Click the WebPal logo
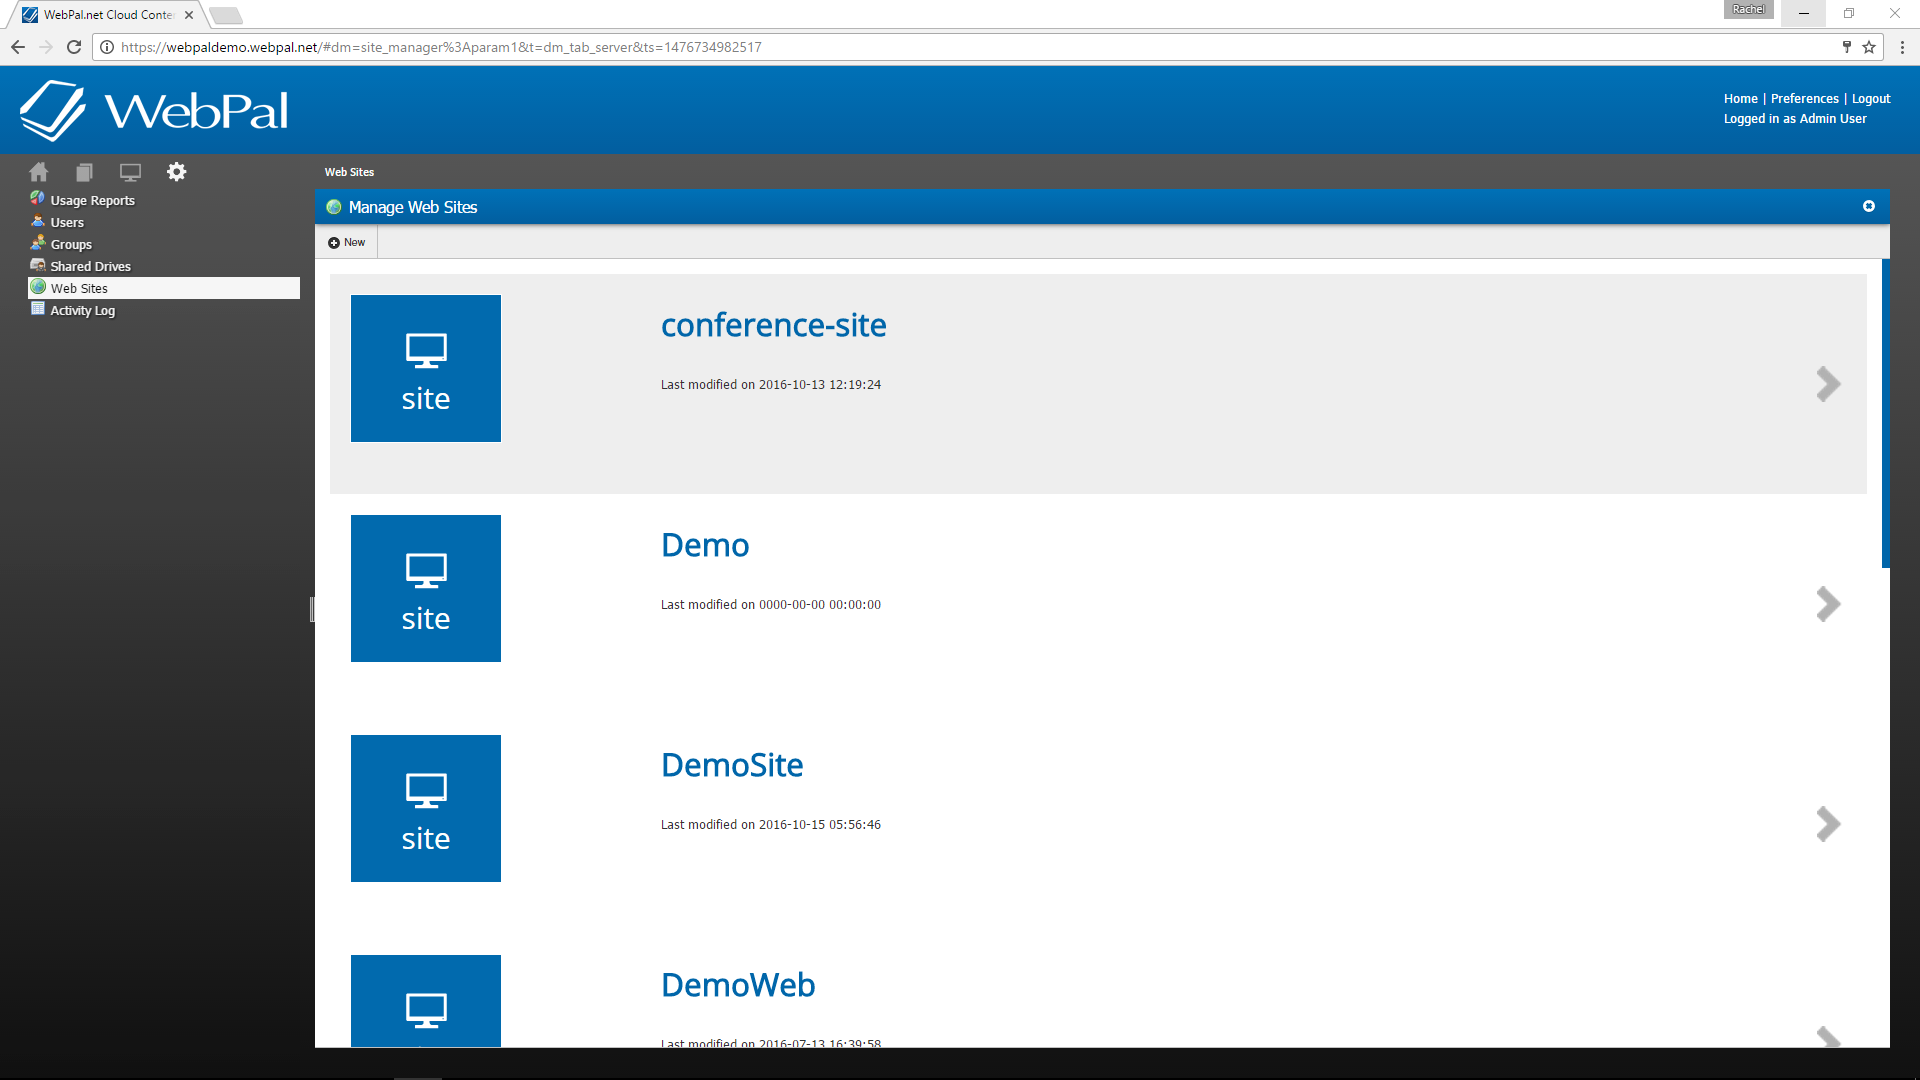This screenshot has width=1920, height=1080. pos(155,110)
